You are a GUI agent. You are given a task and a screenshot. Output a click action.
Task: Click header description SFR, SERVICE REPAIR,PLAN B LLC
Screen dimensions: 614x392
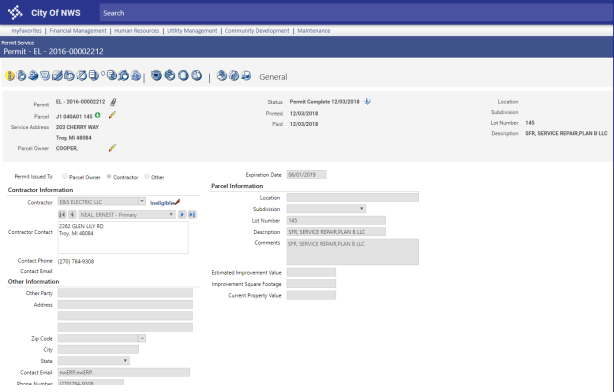[x=566, y=134]
